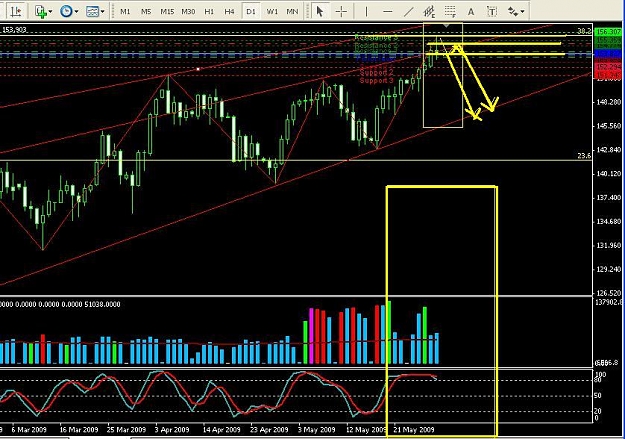The height and width of the screenshot is (439, 625).
Task: Activate the crosshair tool
Action: pyautogui.click(x=341, y=12)
